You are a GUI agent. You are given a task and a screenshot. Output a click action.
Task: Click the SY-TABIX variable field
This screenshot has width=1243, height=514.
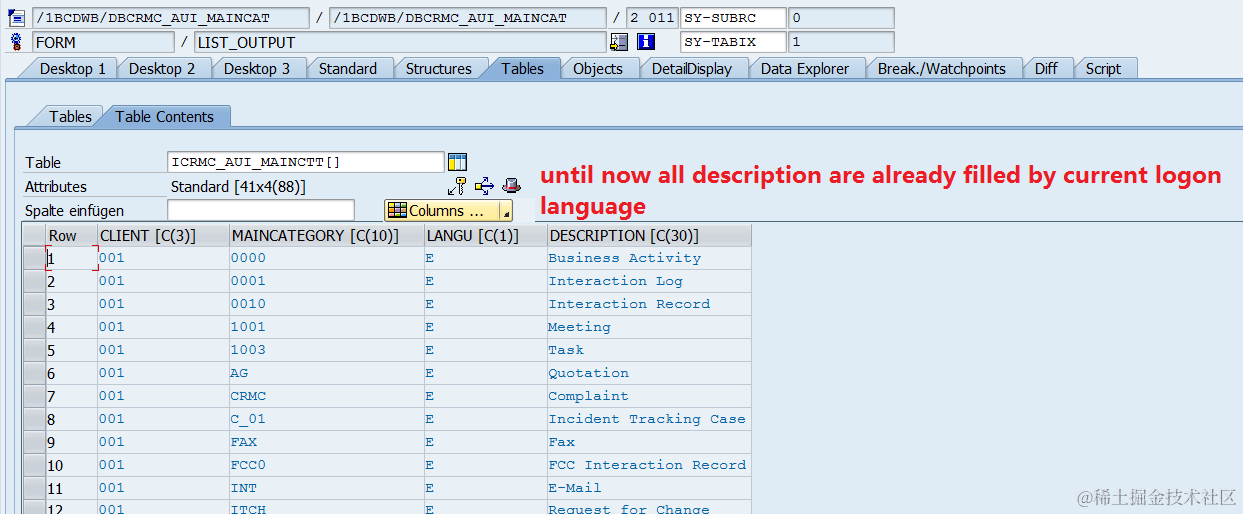coord(733,42)
